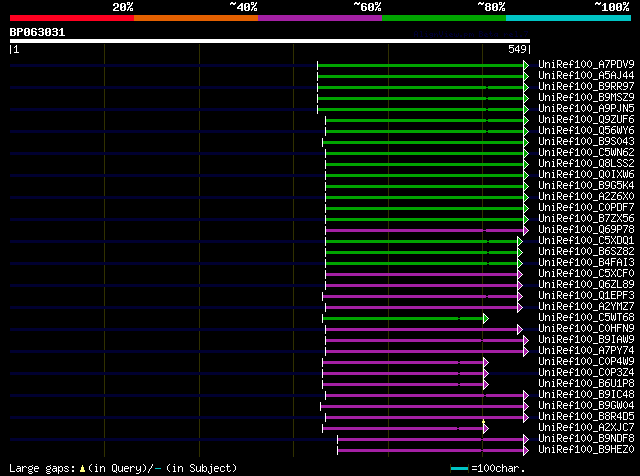Open the UniRef100_Q9ZUF6 hit label
The height and width of the screenshot is (476, 640).
pos(586,120)
